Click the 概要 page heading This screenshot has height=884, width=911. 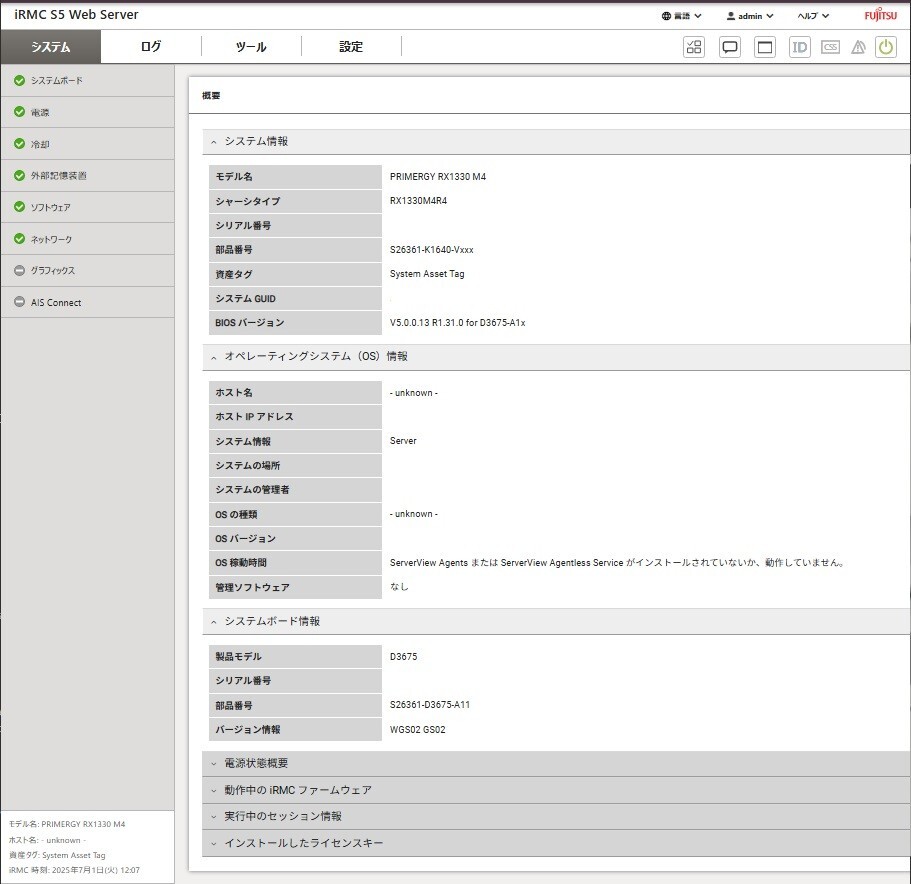[211, 95]
